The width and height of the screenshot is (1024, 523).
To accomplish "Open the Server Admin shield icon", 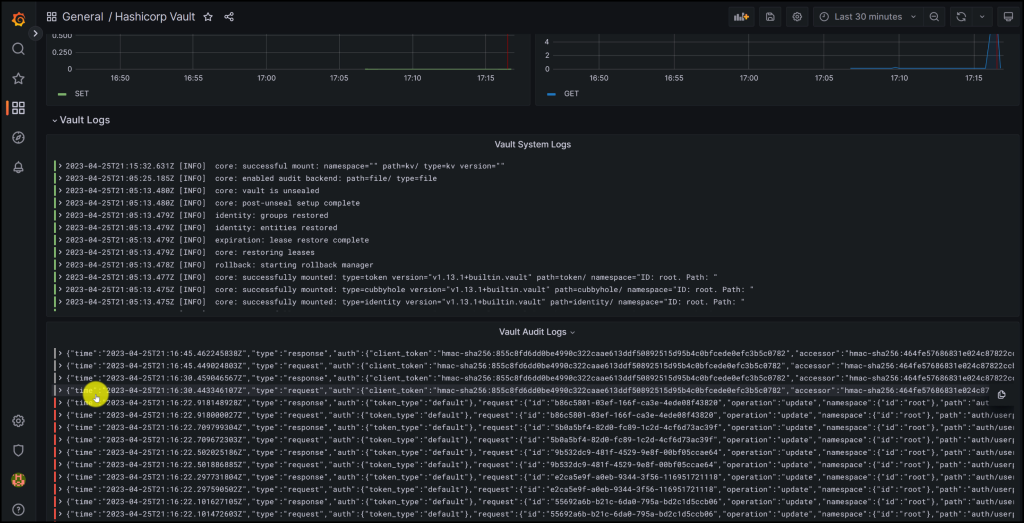I will tap(18, 451).
